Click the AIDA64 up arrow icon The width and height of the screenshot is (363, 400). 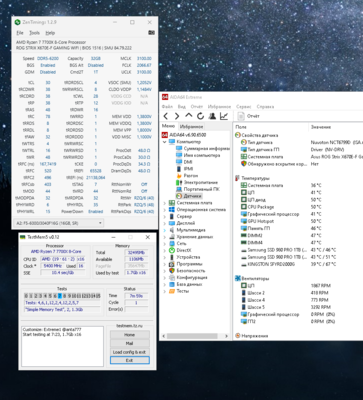(189, 116)
